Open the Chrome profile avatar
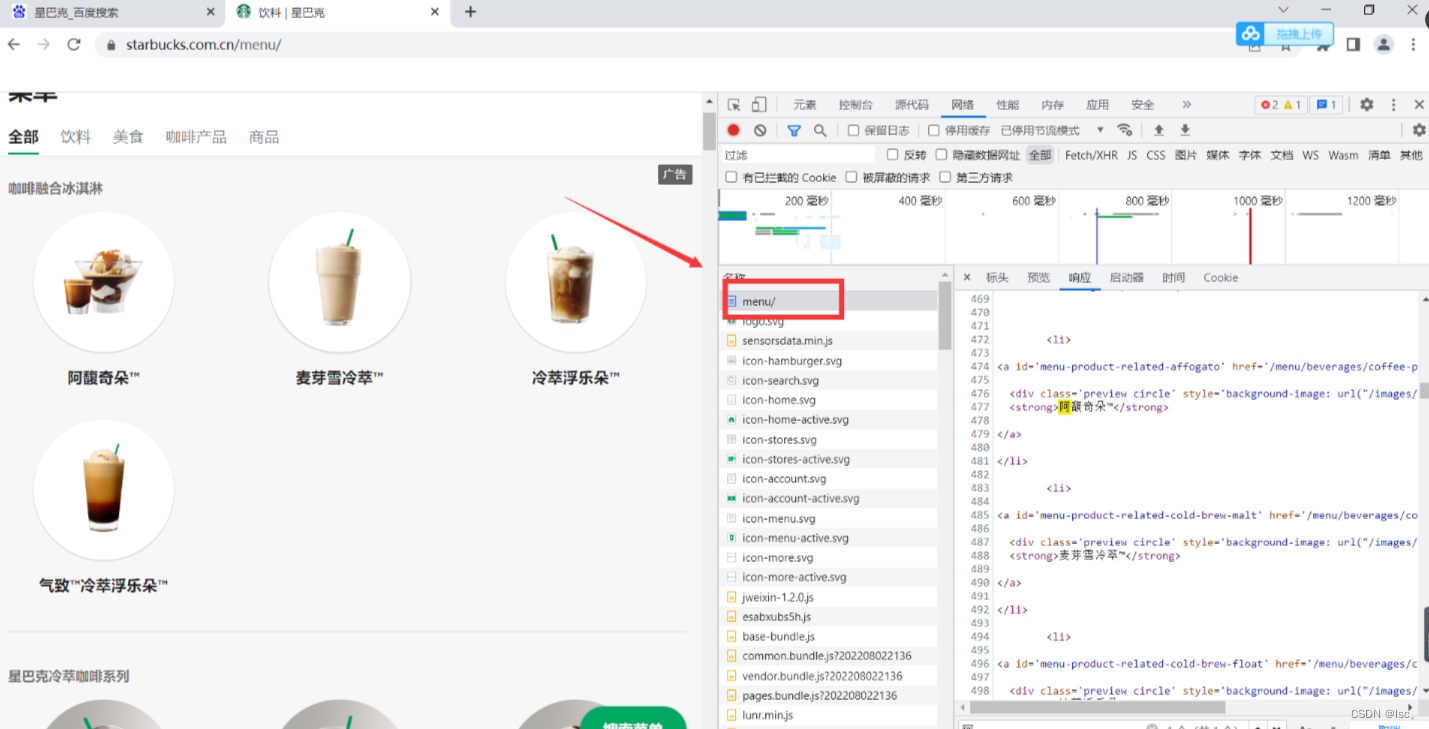 pos(1383,44)
